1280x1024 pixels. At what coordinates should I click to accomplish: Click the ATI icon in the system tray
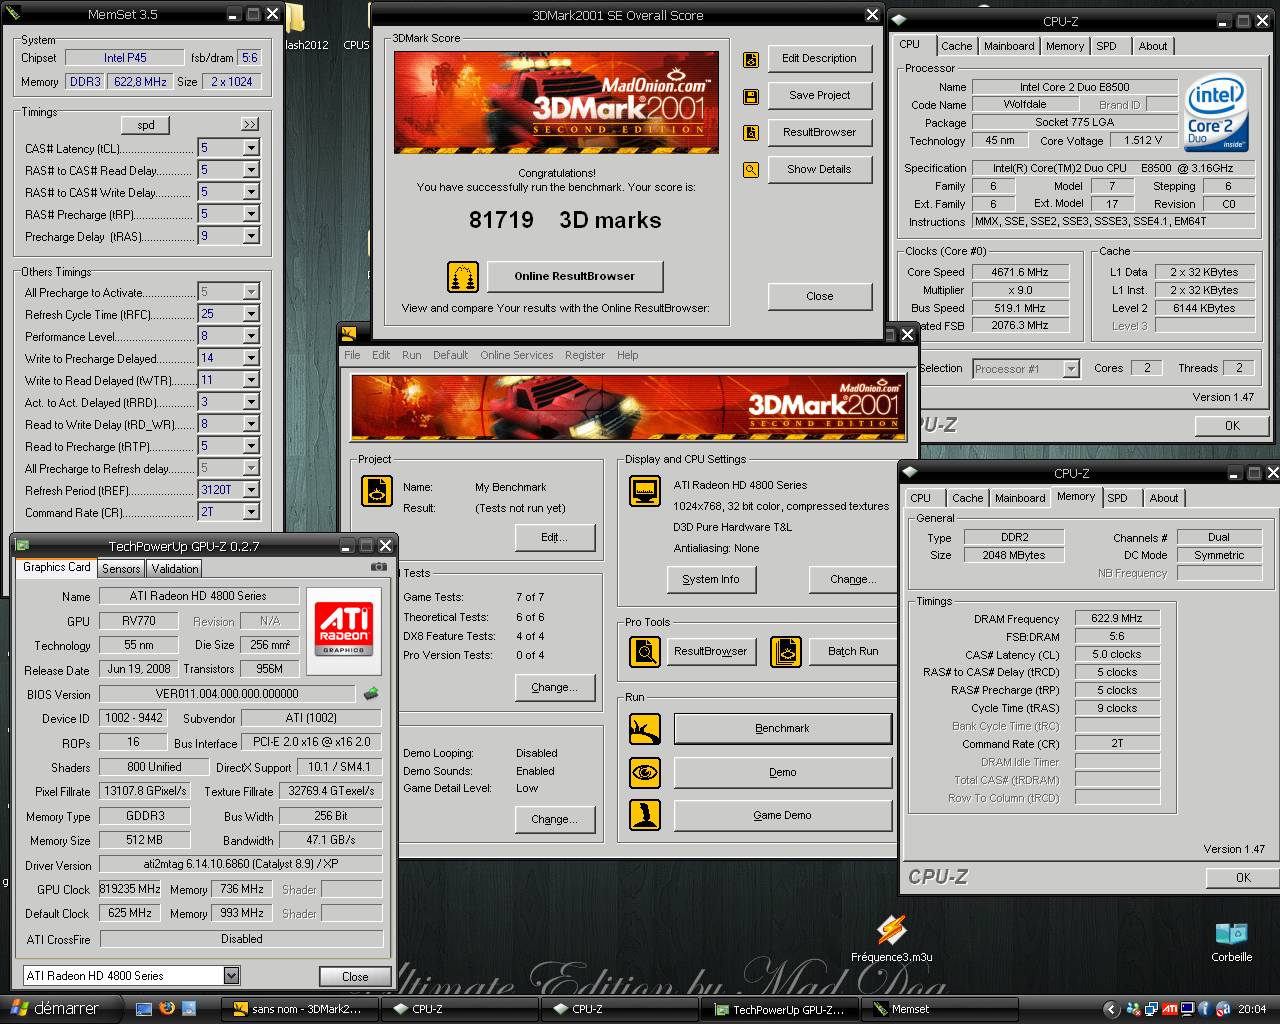coord(1170,1009)
